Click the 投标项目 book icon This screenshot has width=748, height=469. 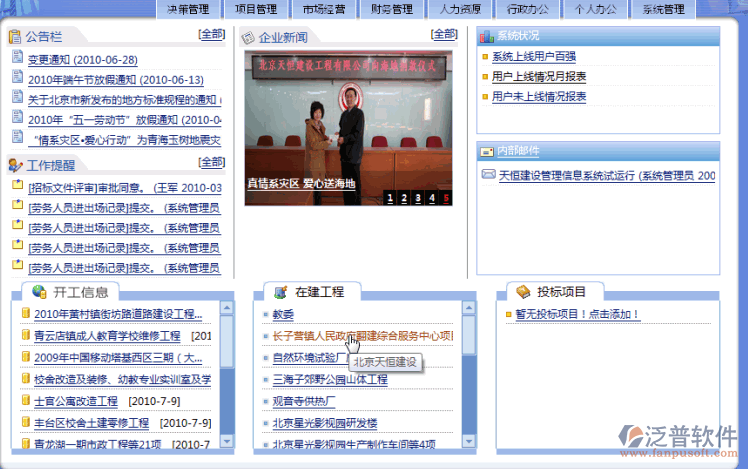coord(522,292)
